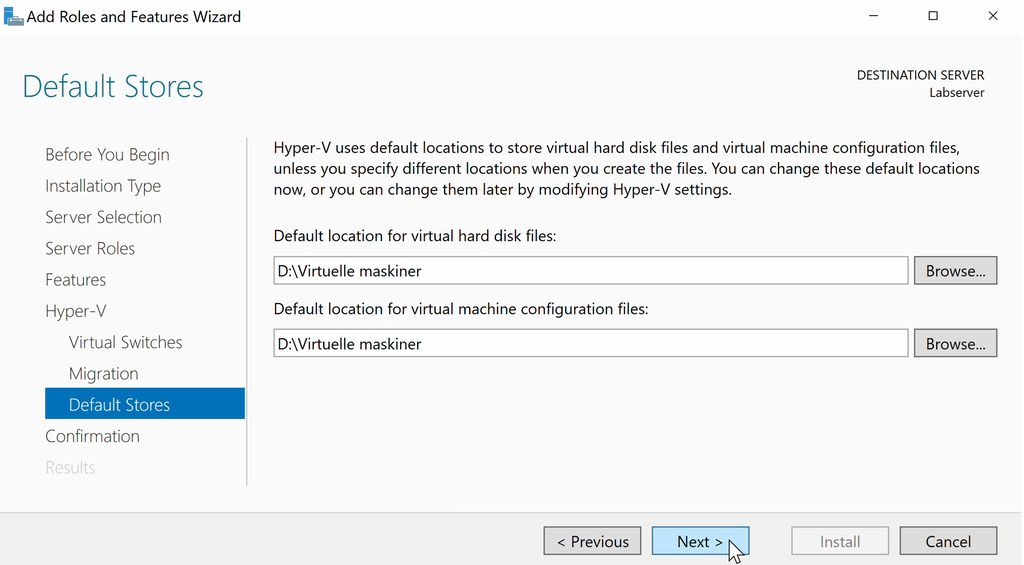The width and height of the screenshot is (1024, 565).
Task: Select Server Selection in the sidebar
Action: (103, 217)
